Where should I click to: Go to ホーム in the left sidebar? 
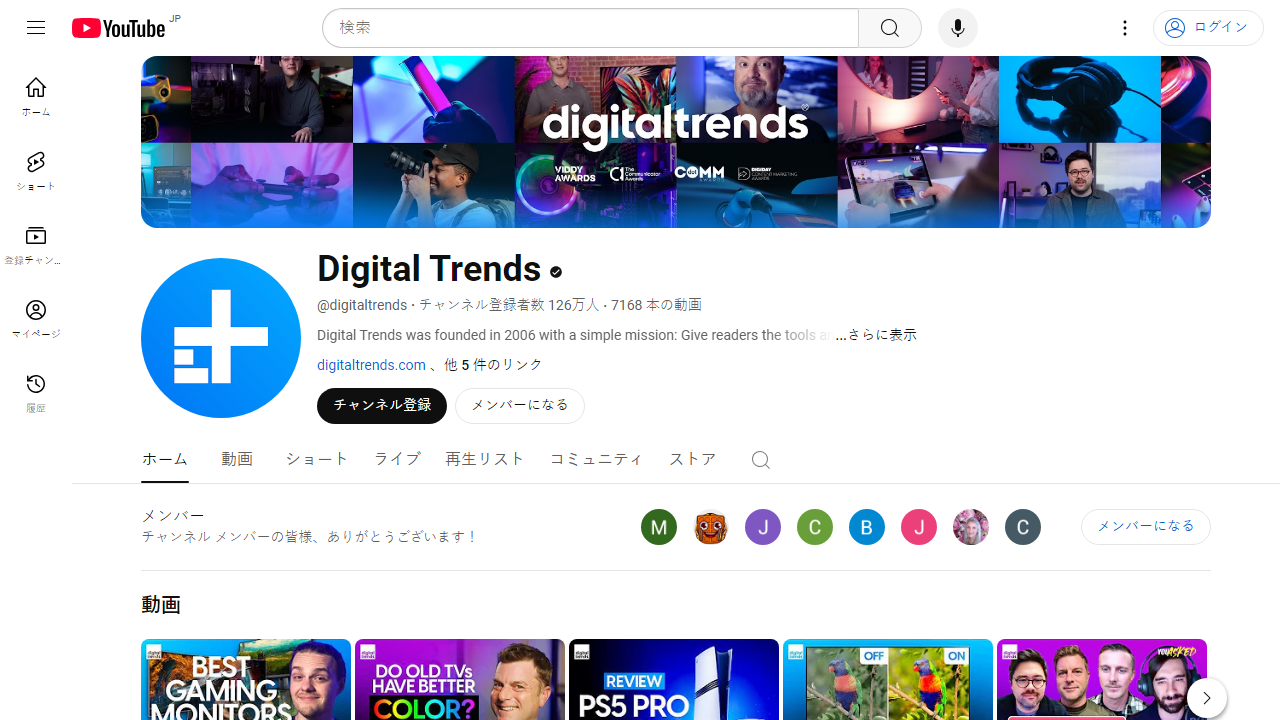36,97
